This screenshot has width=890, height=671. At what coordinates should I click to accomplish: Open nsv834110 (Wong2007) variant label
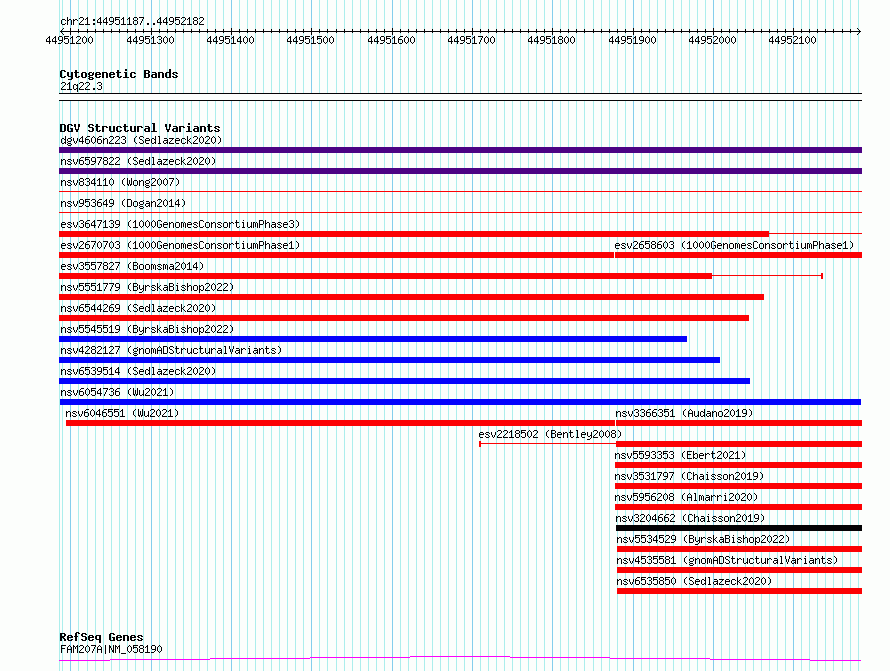[x=120, y=182]
